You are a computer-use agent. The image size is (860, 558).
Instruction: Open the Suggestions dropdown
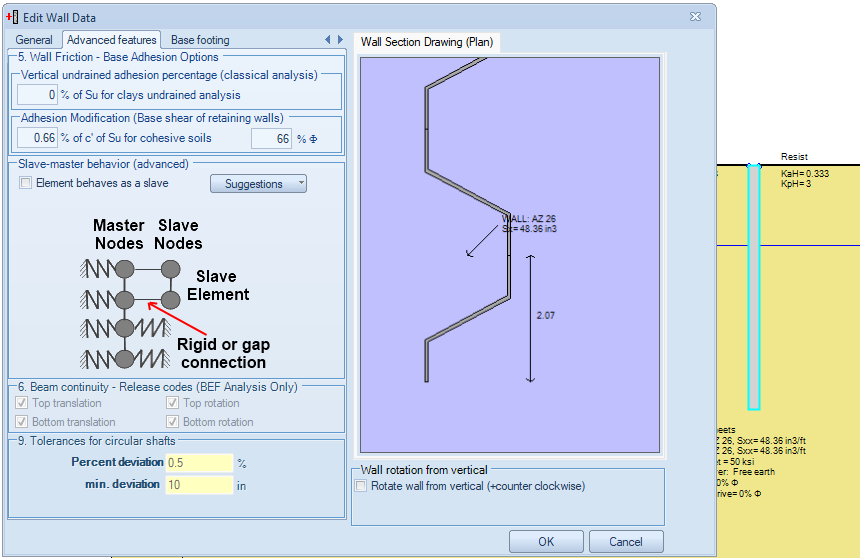point(258,184)
